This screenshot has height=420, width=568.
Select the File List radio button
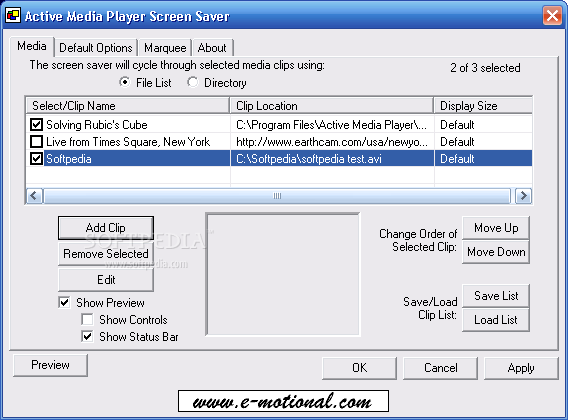[124, 83]
